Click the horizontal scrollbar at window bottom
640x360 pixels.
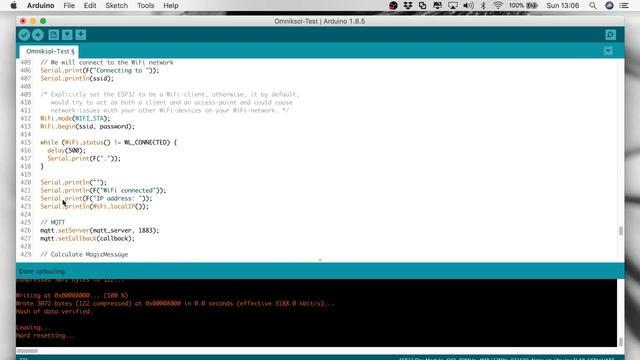27,351
